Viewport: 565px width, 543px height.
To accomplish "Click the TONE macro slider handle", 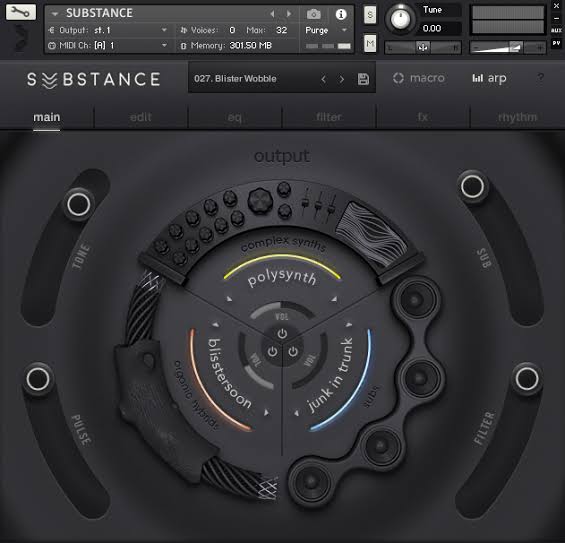I will click(x=79, y=204).
